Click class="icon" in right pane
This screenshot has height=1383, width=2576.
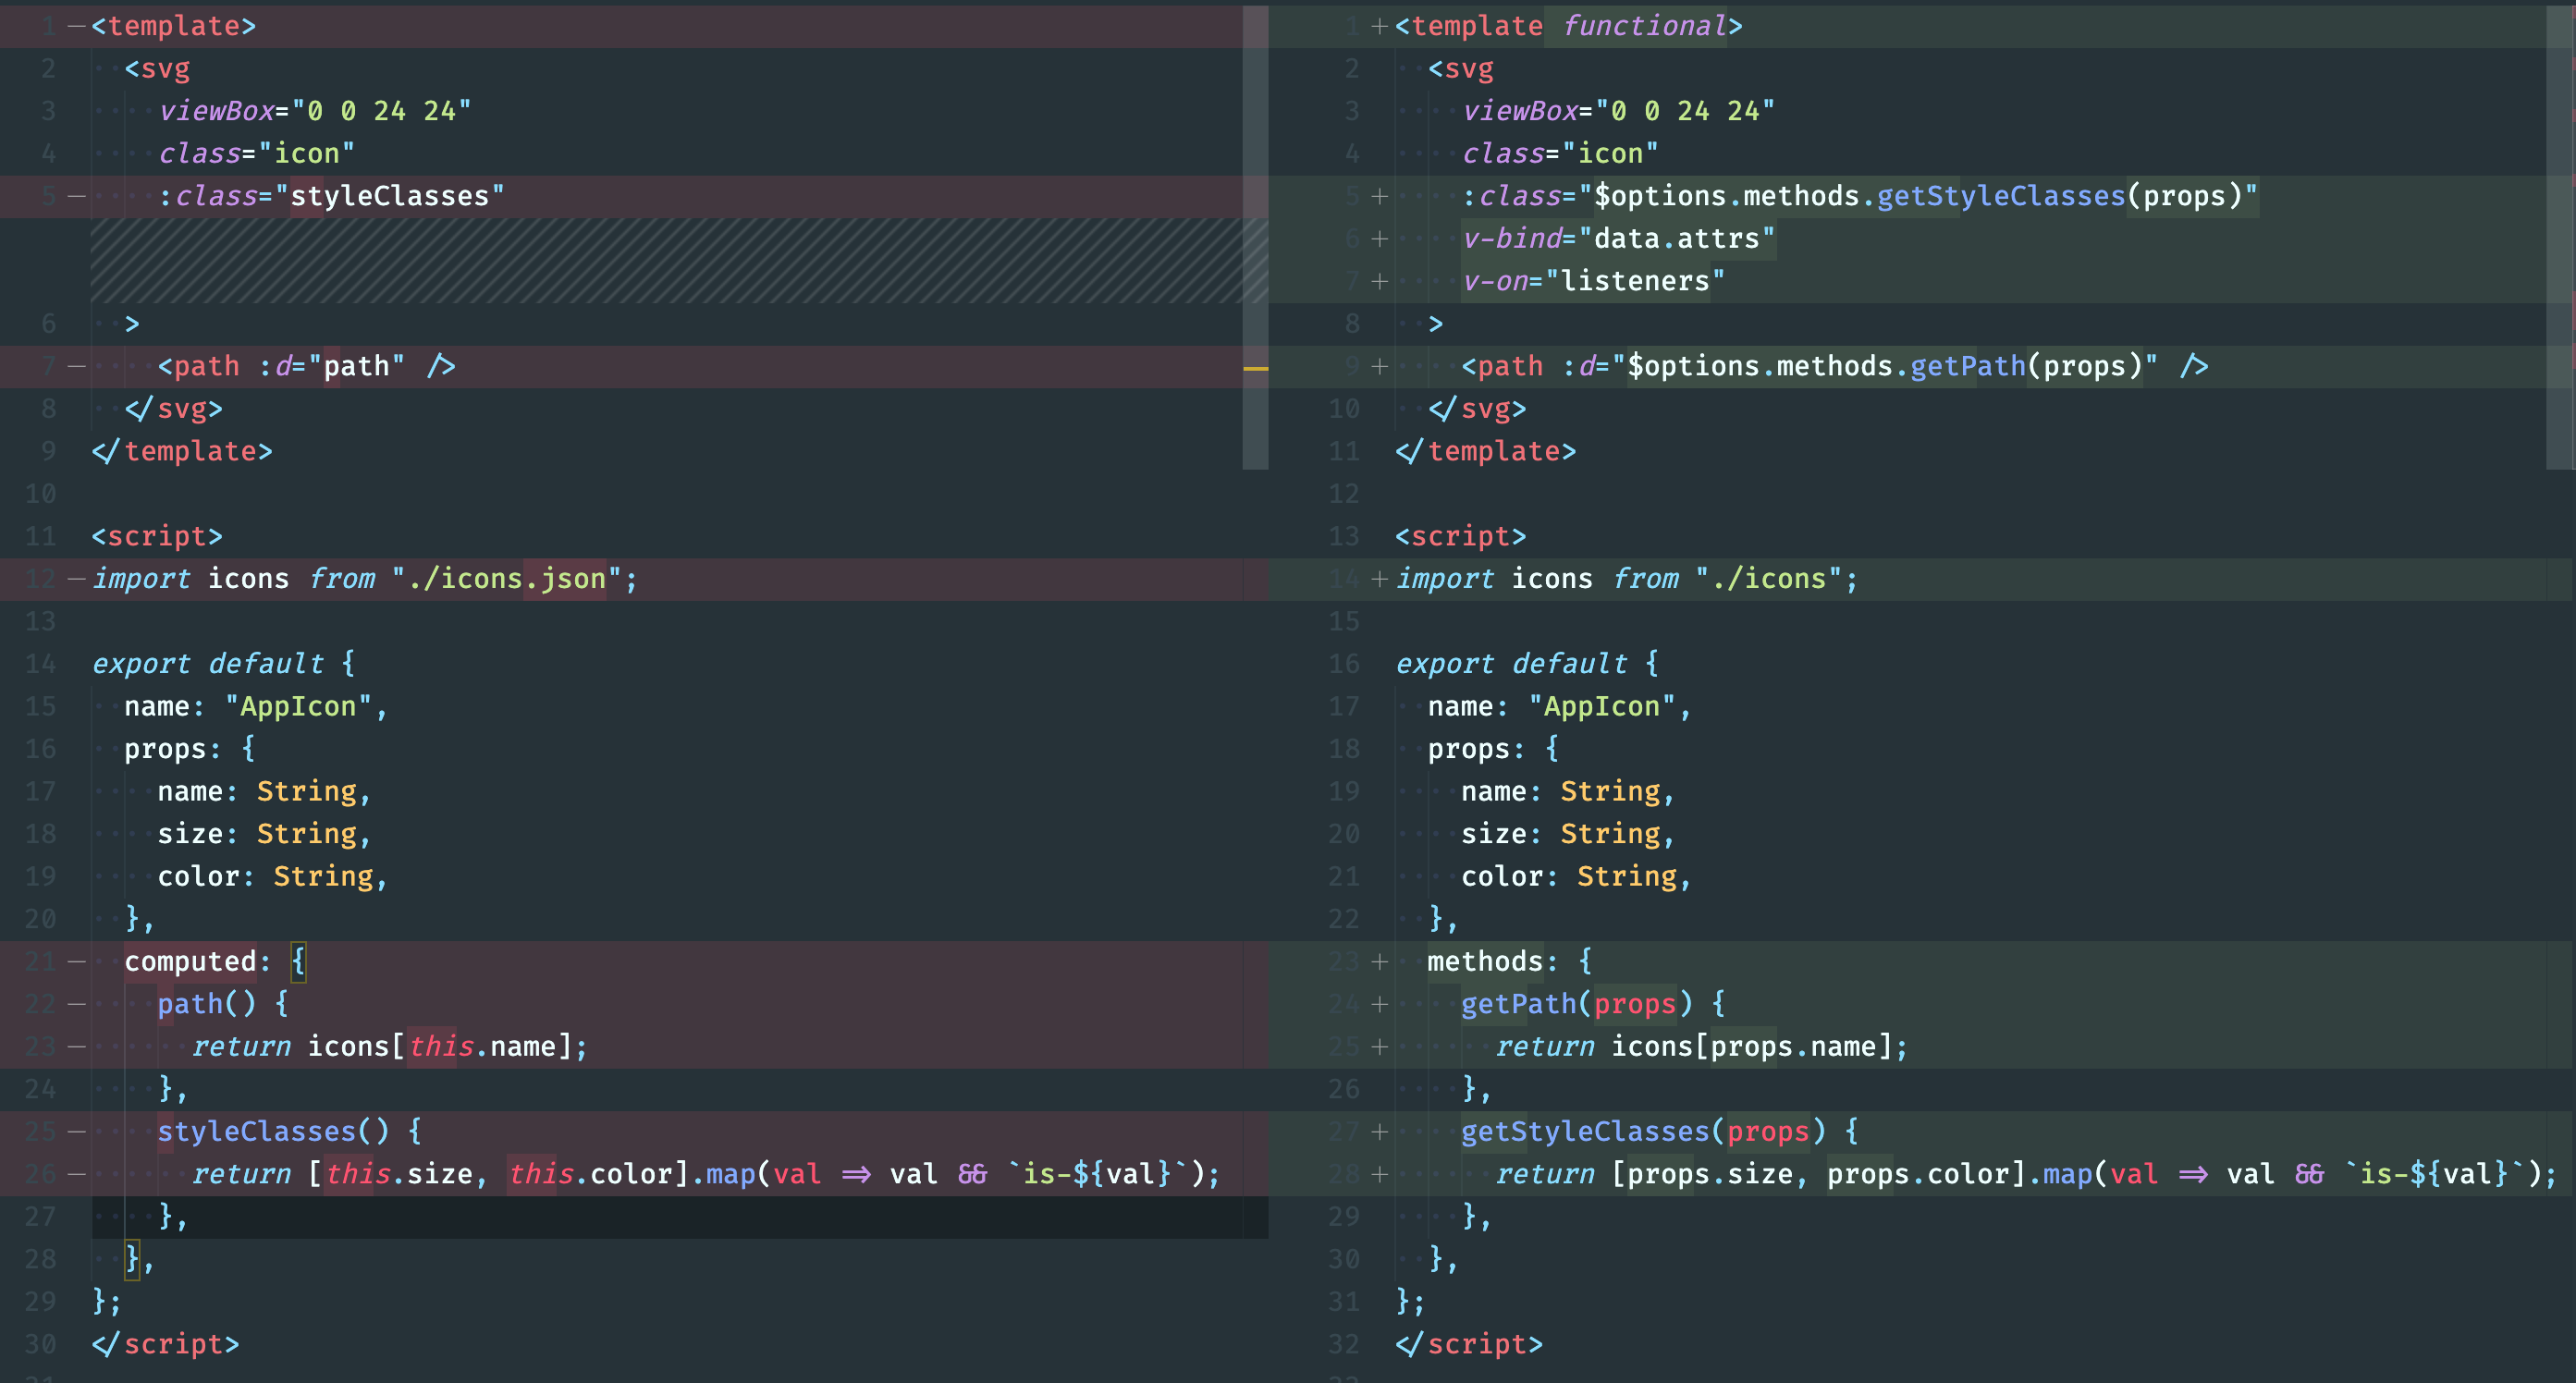[1560, 154]
